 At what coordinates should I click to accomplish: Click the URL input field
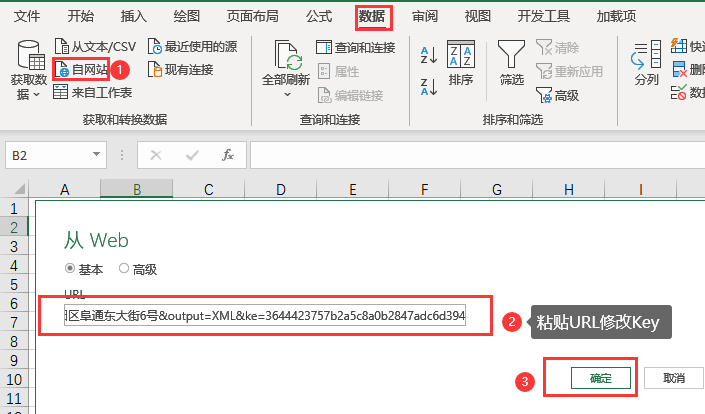(265, 315)
